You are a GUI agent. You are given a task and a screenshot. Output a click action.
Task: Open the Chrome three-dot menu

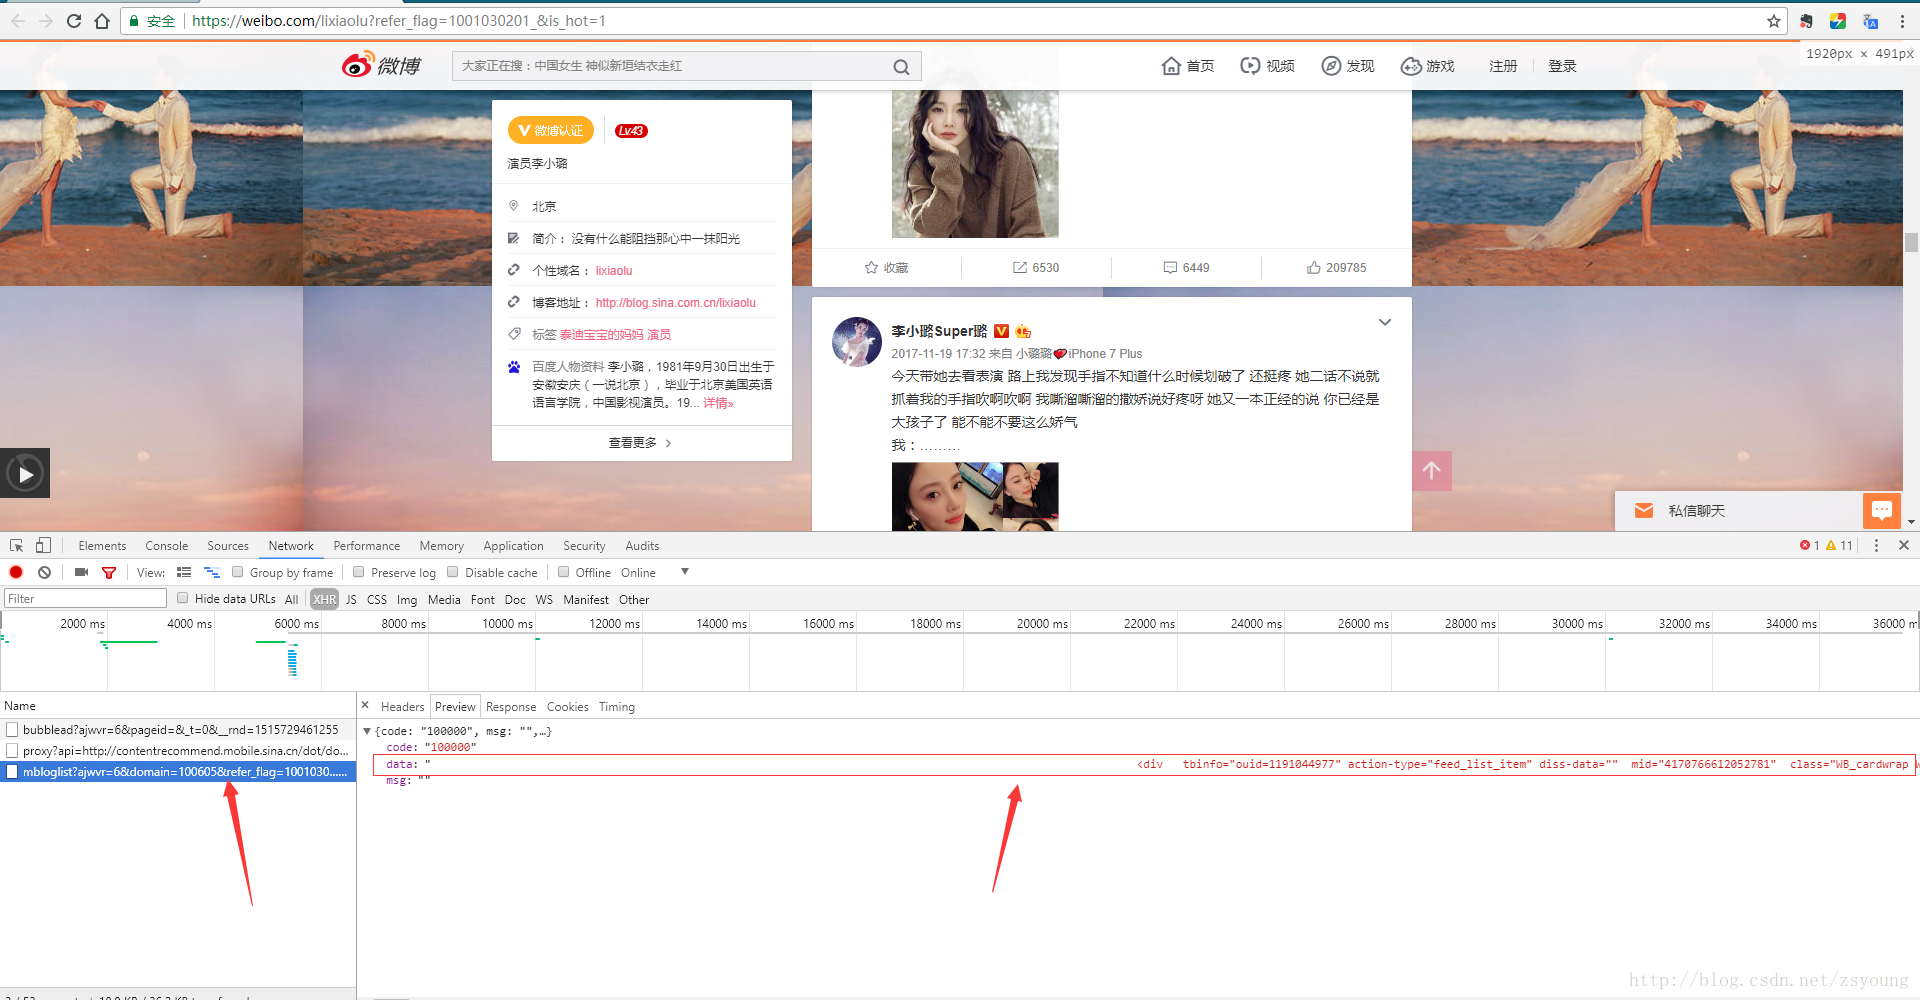tap(1902, 21)
